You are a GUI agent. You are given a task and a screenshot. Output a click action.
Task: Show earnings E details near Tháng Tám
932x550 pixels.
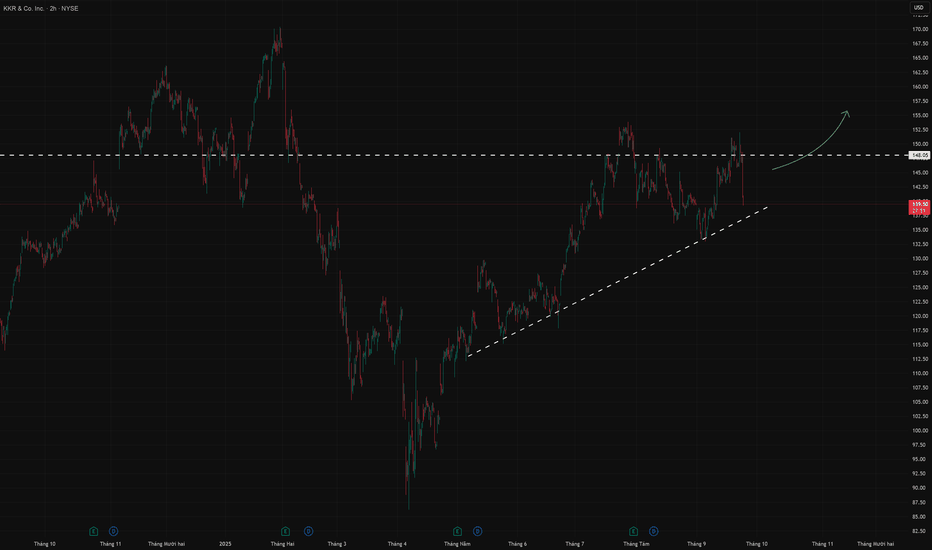click(x=634, y=531)
